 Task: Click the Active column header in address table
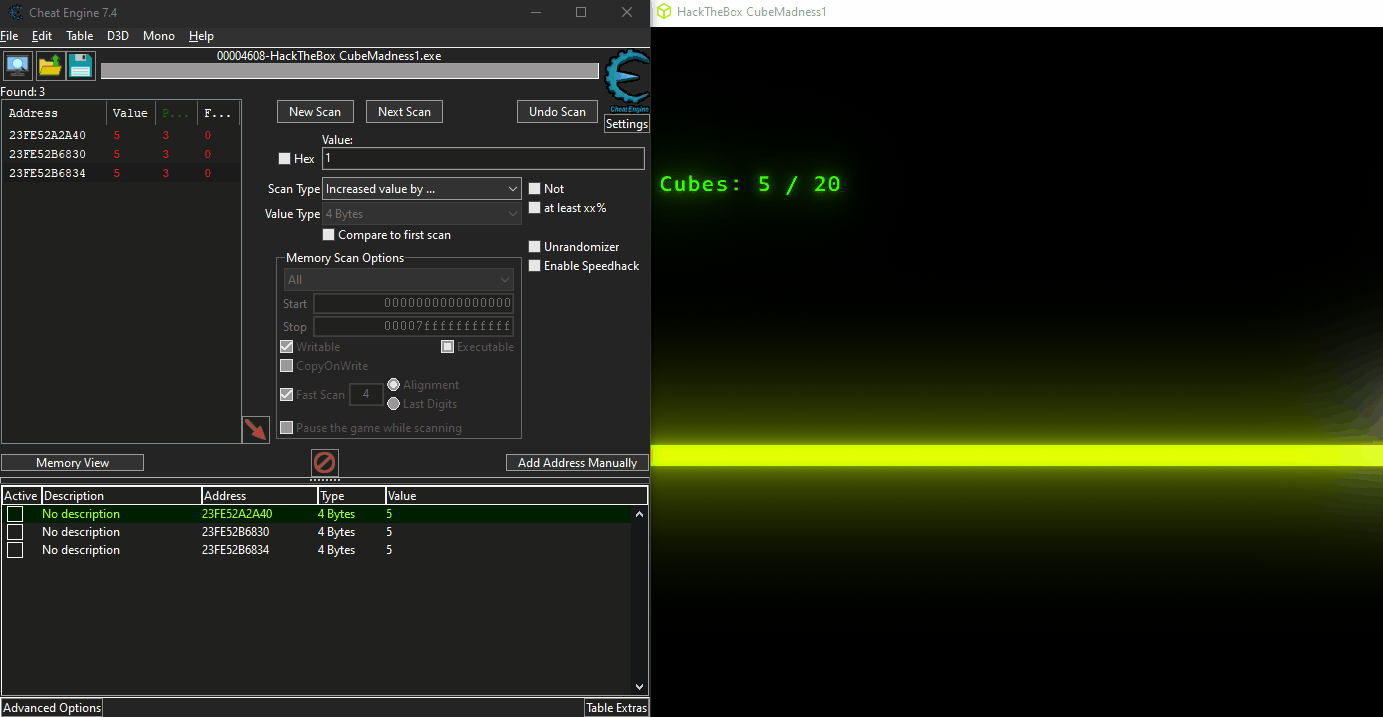[x=21, y=496]
